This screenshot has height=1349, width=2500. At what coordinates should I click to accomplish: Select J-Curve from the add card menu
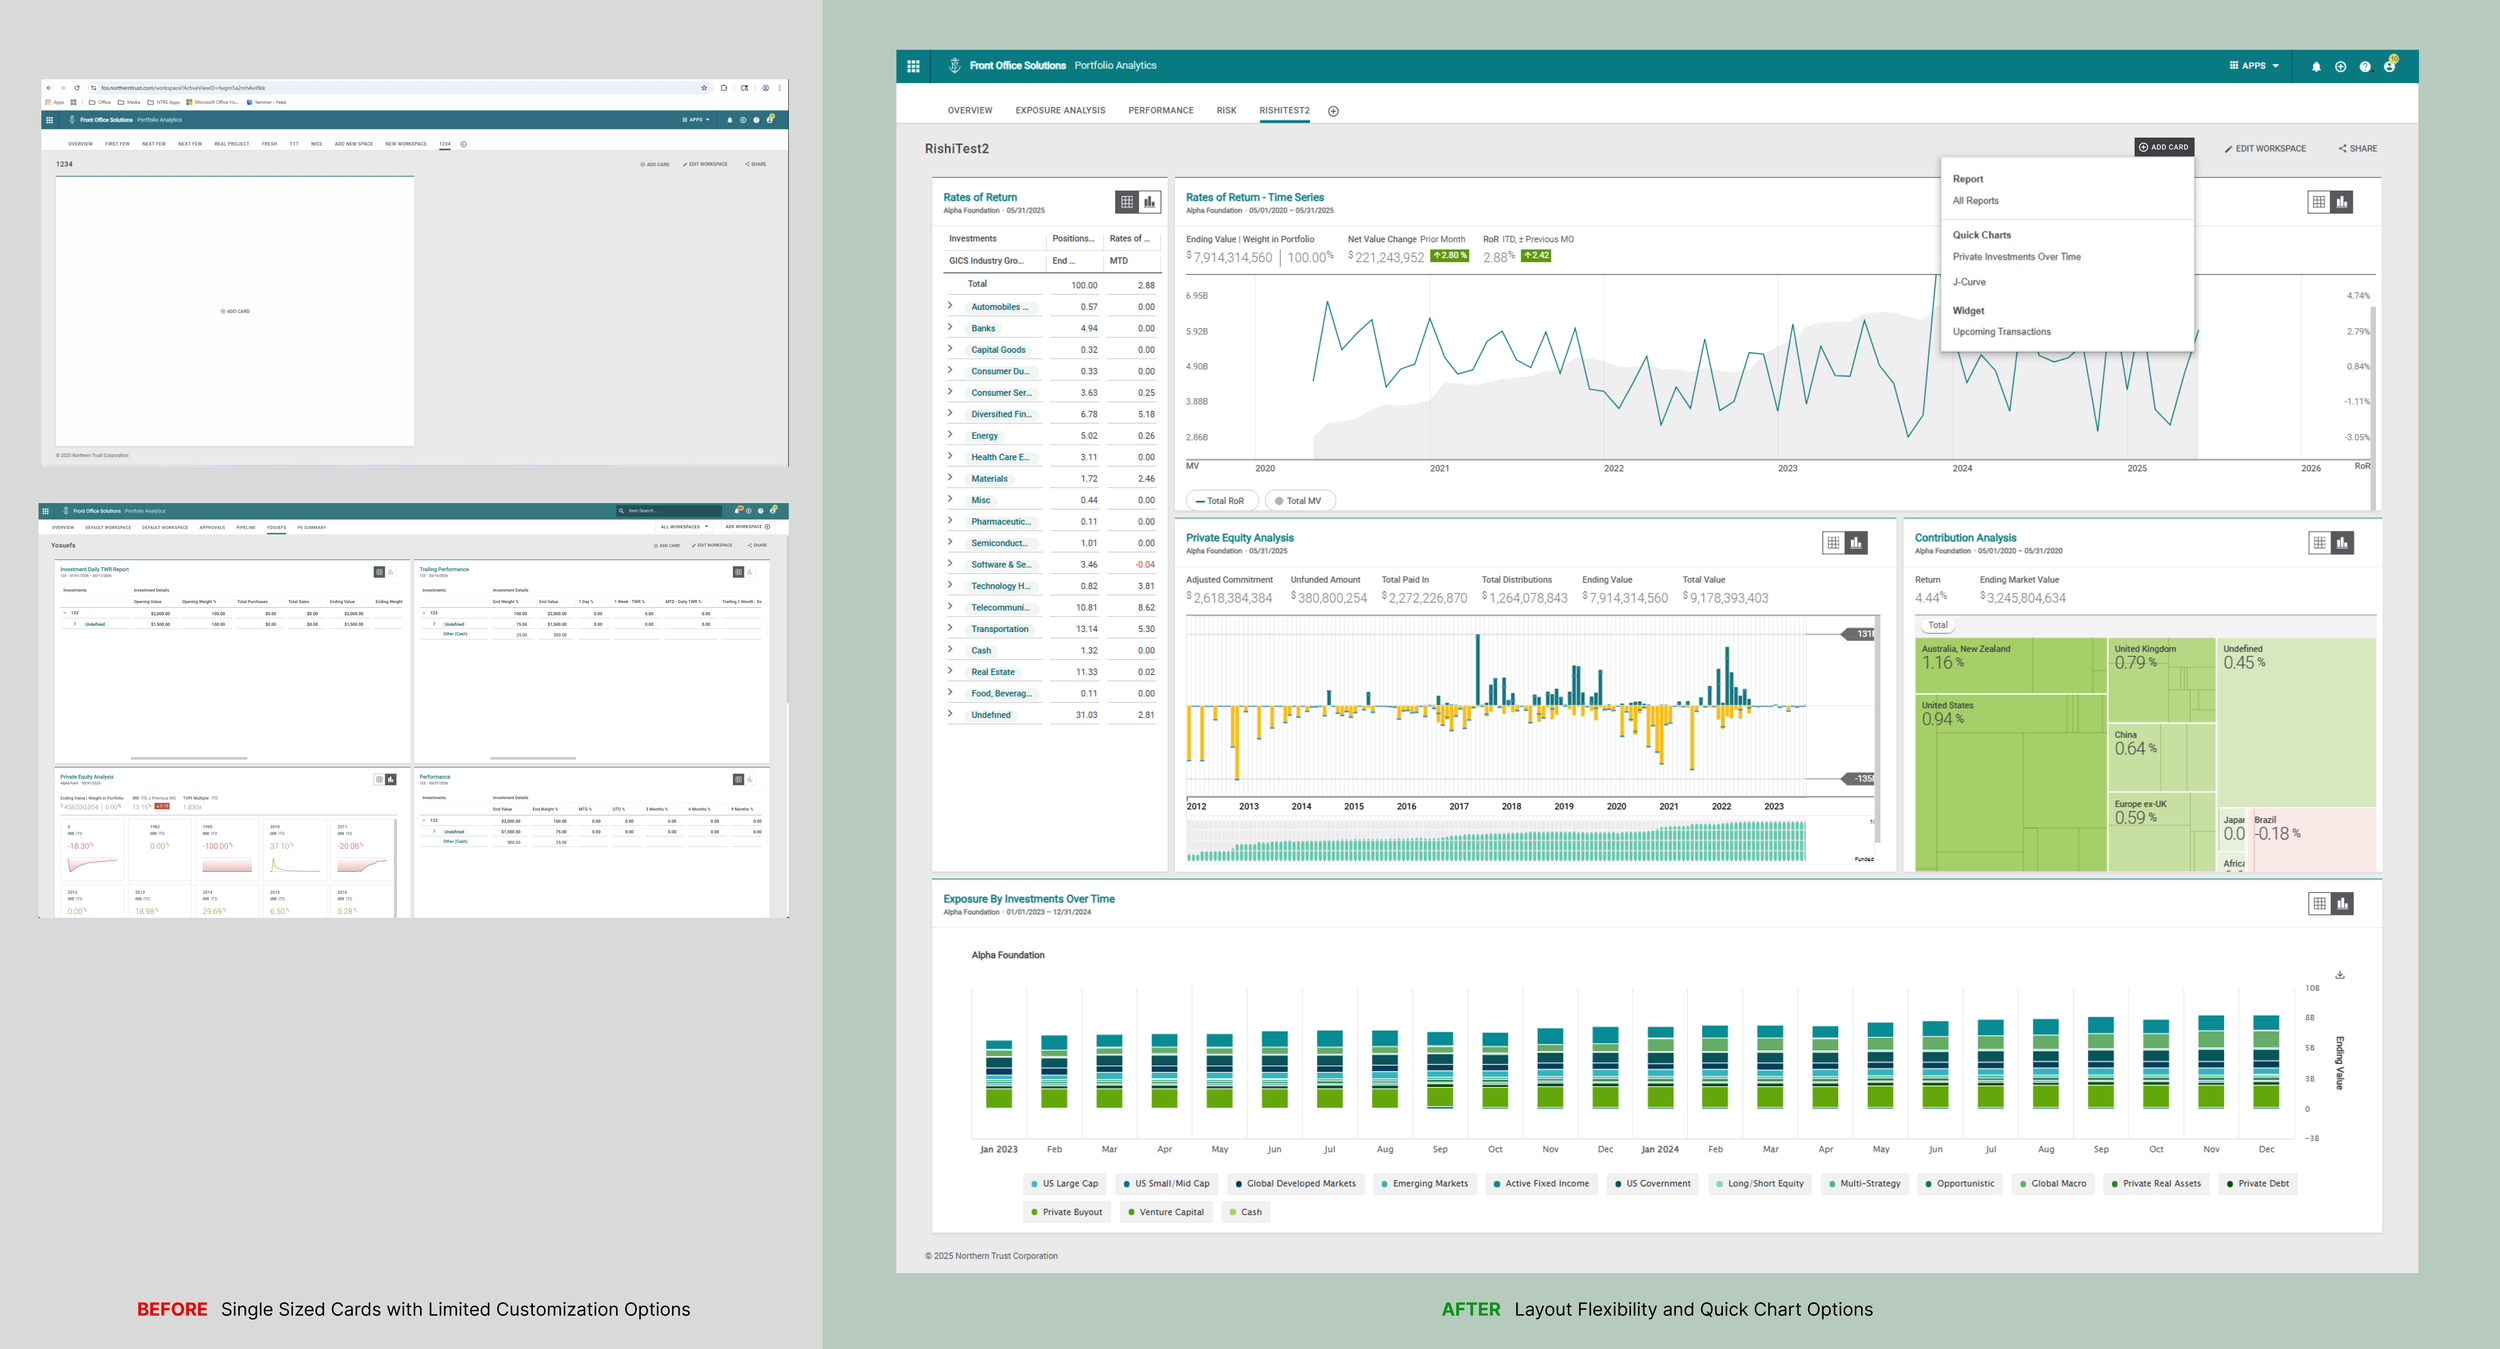[x=1969, y=283]
